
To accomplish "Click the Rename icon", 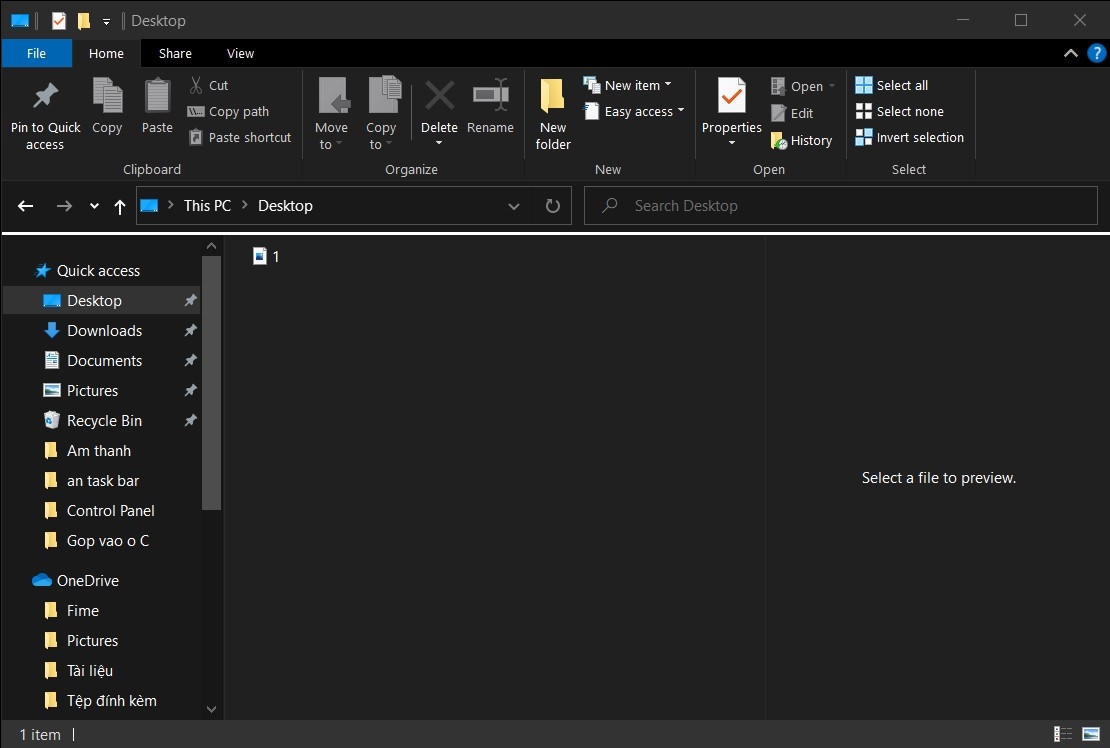I will tap(491, 95).
